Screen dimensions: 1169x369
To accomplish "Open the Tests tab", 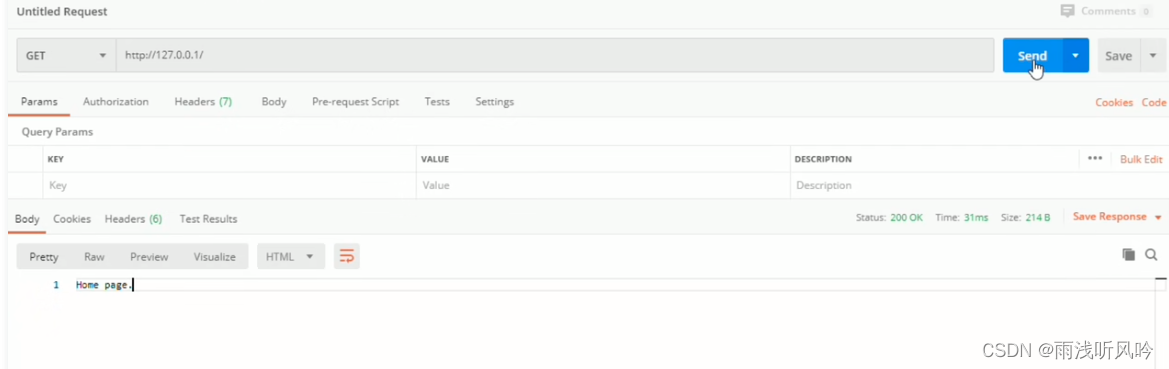I will (x=437, y=101).
